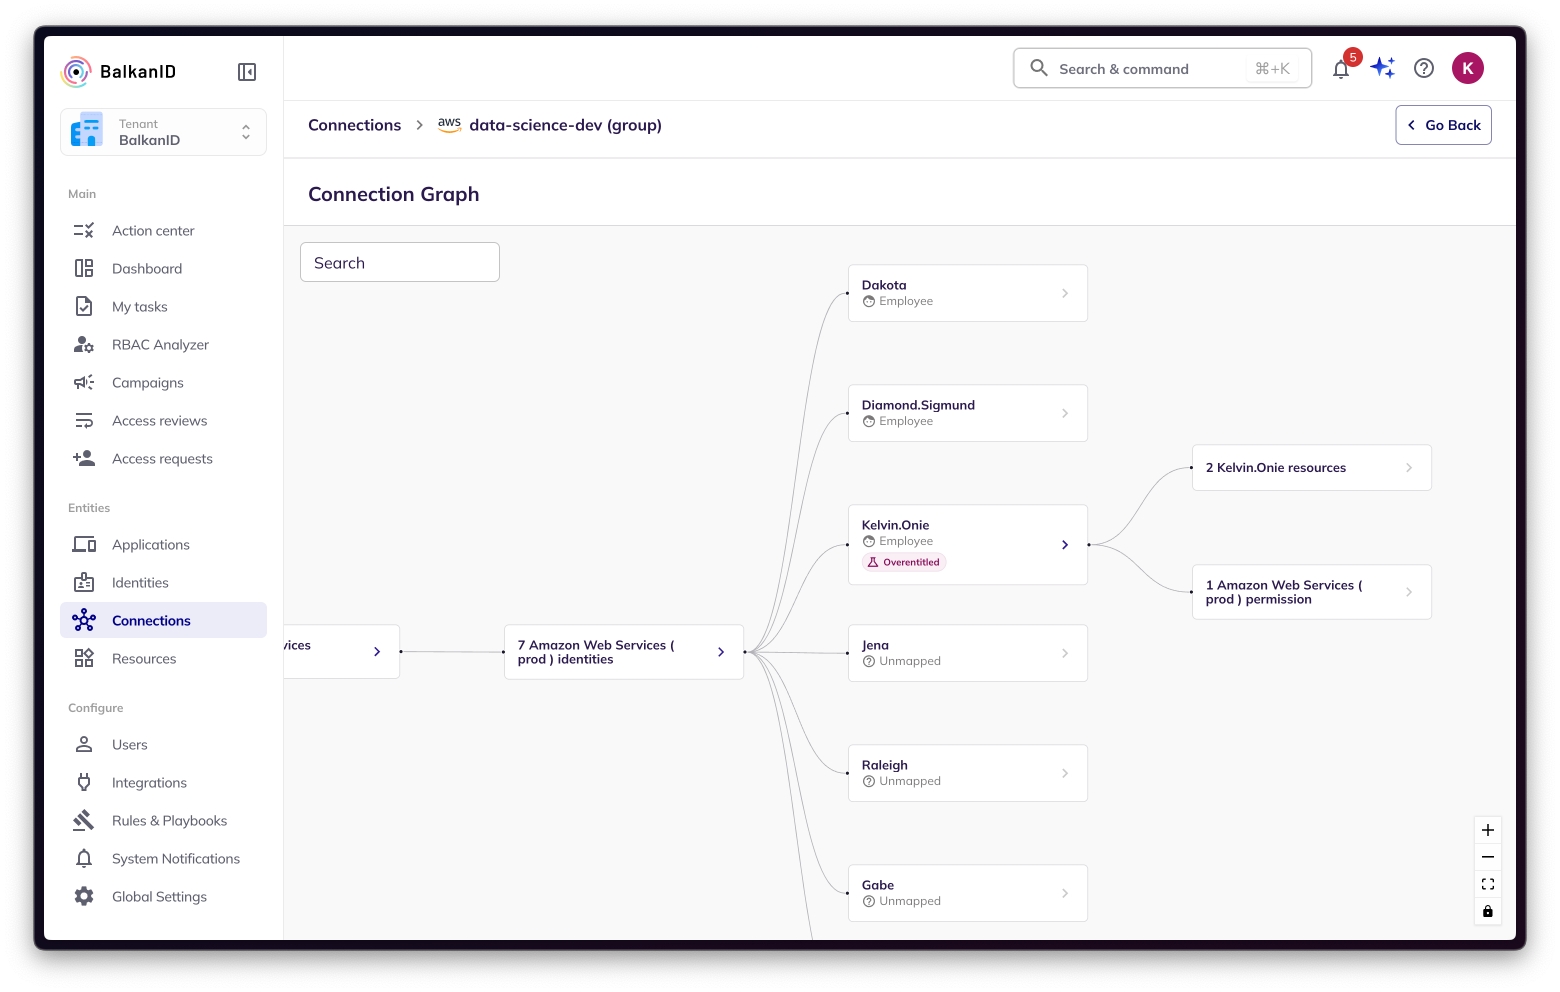Expand the 7 Amazon Web Services identities node
This screenshot has width=1560, height=992.
click(721, 652)
